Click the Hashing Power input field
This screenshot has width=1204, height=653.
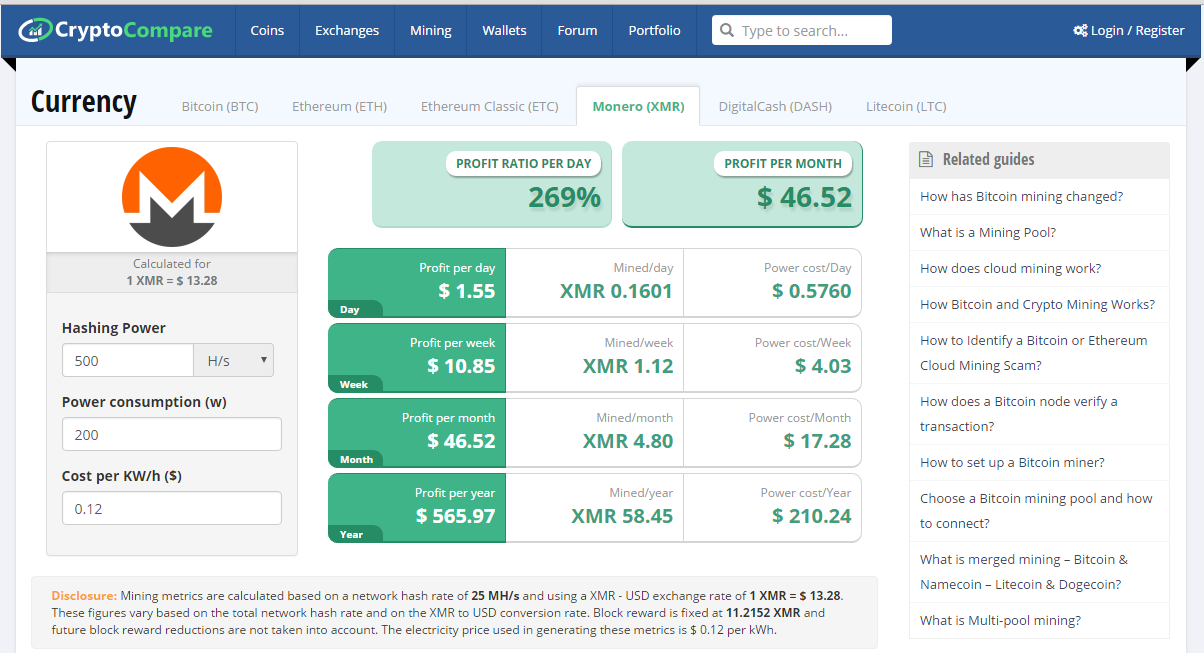point(128,360)
